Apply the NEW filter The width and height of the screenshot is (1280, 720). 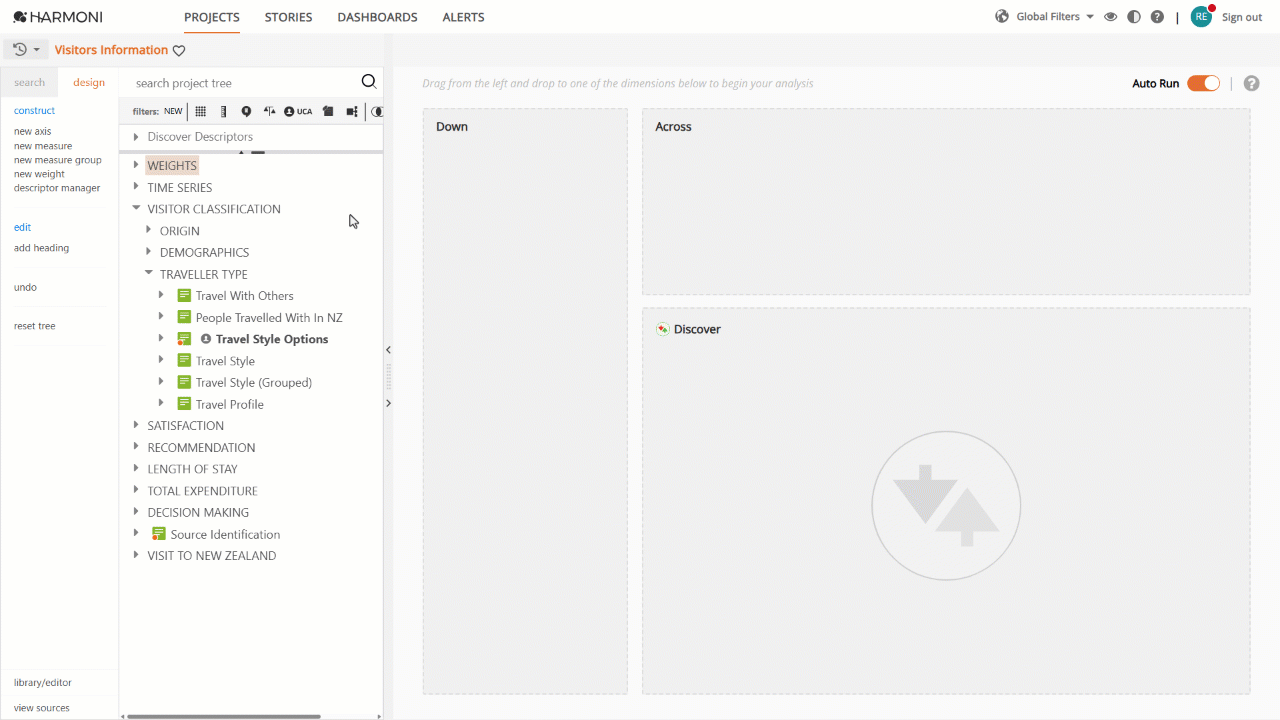click(x=173, y=112)
